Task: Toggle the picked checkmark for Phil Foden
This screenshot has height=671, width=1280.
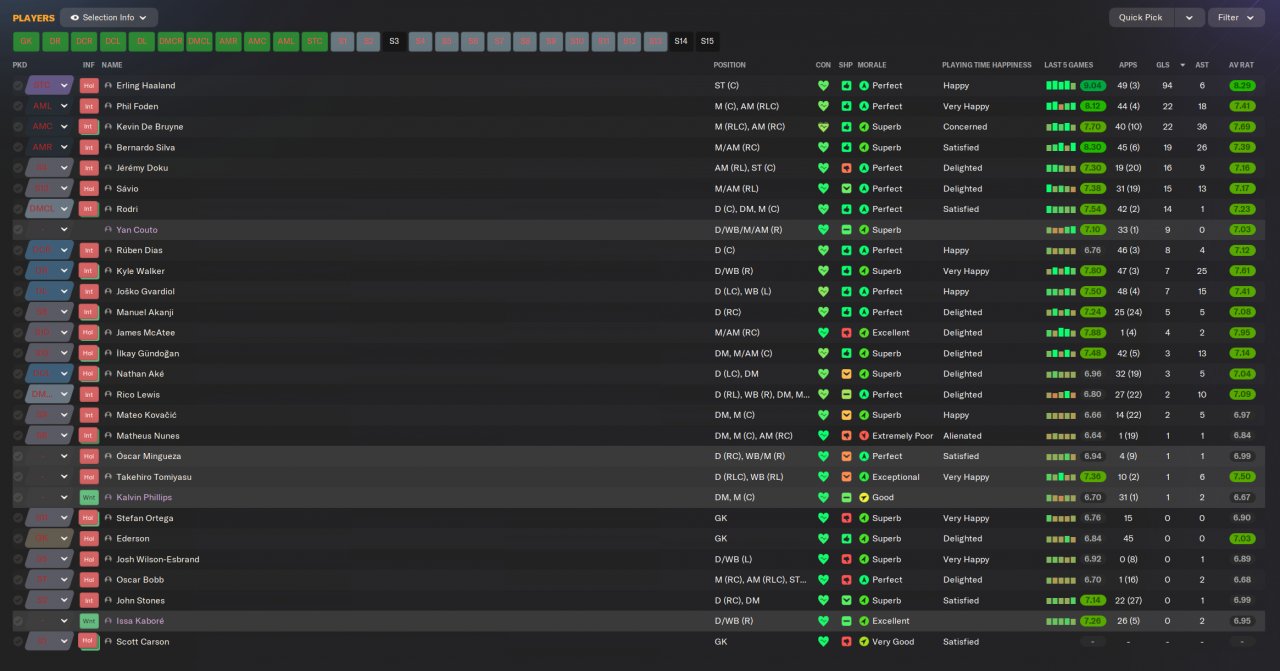Action: point(18,106)
